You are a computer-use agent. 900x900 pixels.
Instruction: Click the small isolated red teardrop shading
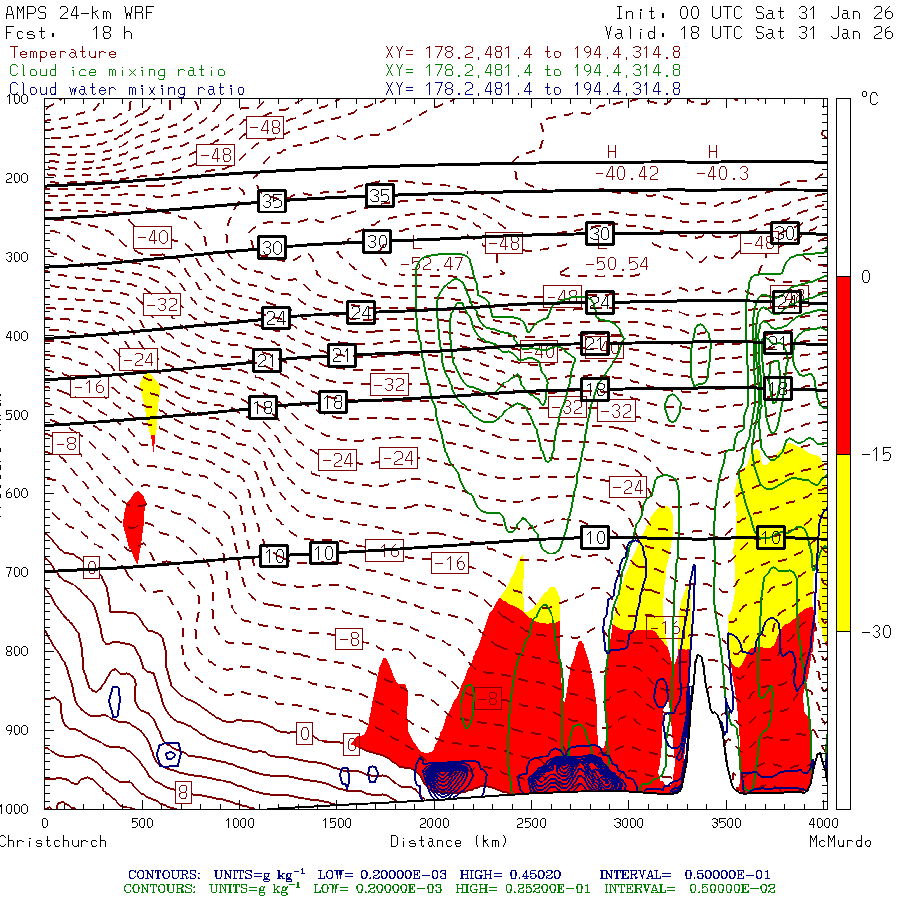[x=135, y=525]
